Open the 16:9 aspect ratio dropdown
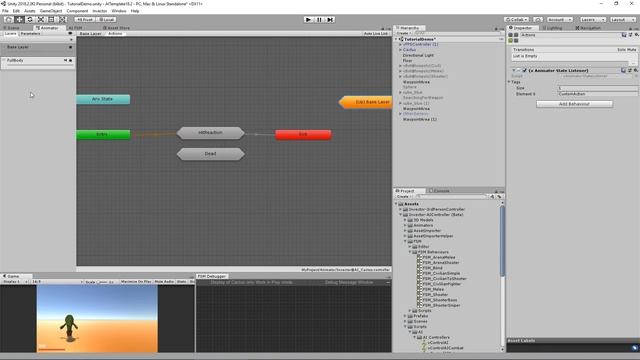Image resolution: width=640 pixels, height=360 pixels. (x=57, y=282)
